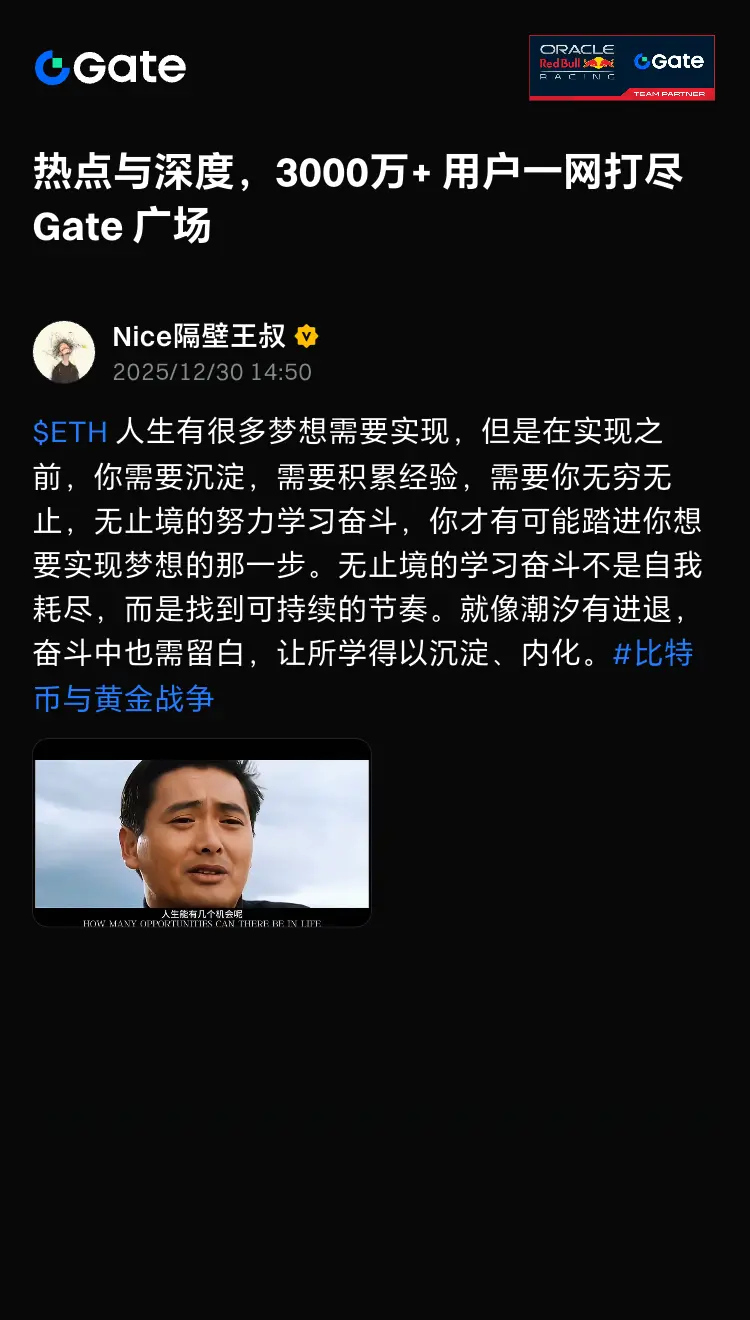This screenshot has height=1320, width=750.
Task: Open the $ETH ticker link
Action: [x=70, y=432]
